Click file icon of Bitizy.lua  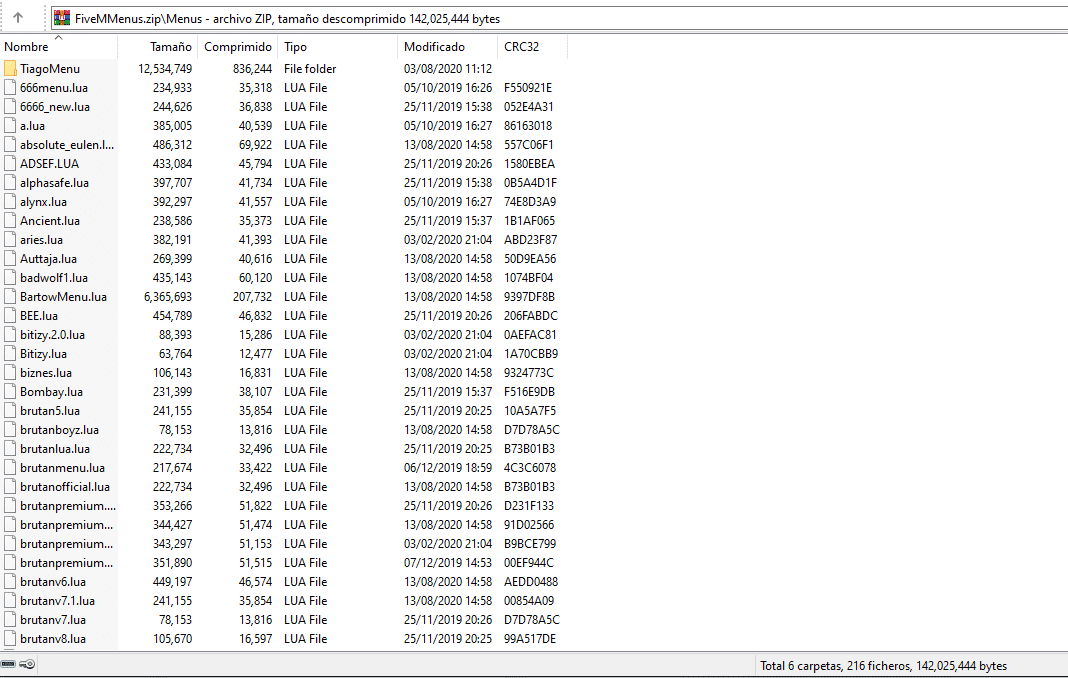(x=10, y=354)
